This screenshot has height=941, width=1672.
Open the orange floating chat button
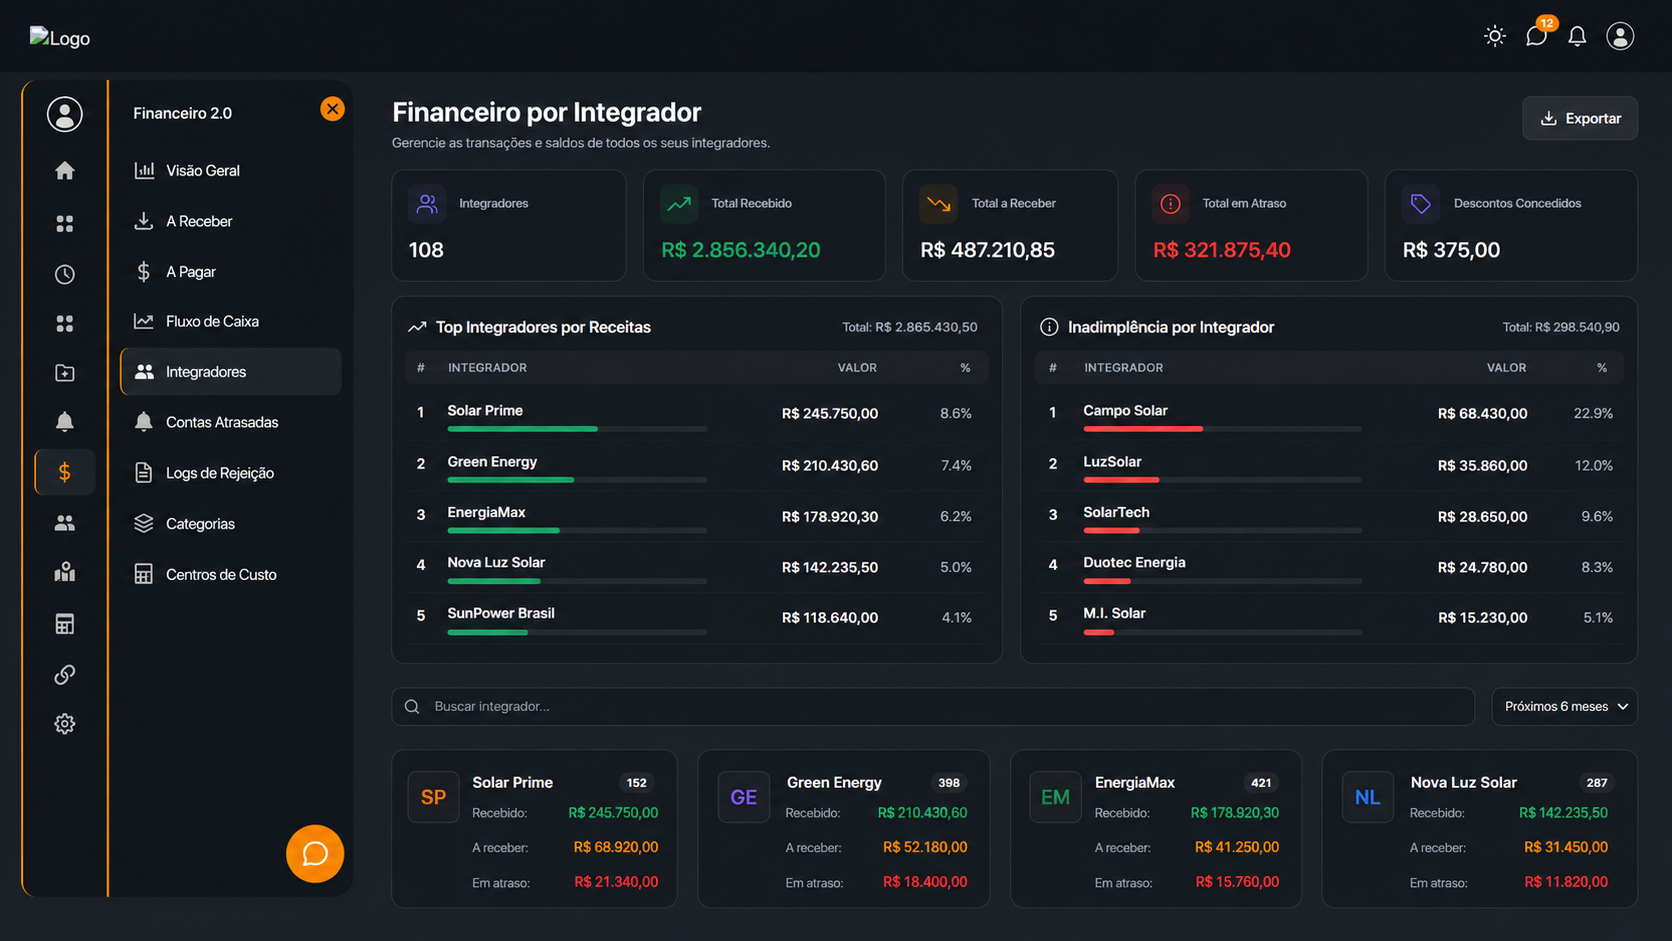click(315, 853)
